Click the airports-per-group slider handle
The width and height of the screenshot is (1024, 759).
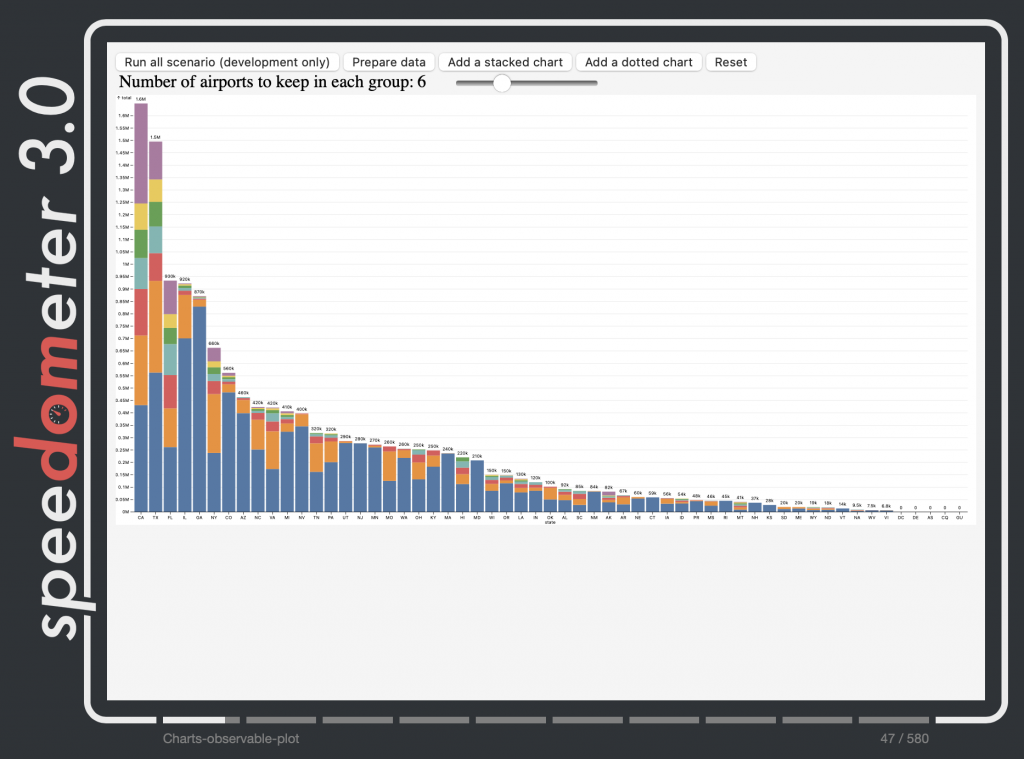(502, 83)
